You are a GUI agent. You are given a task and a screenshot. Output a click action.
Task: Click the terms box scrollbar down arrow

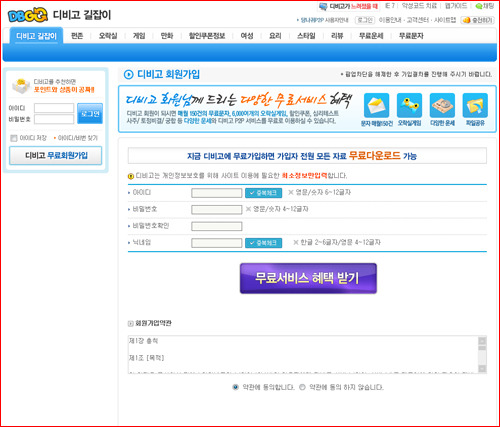click(x=482, y=368)
